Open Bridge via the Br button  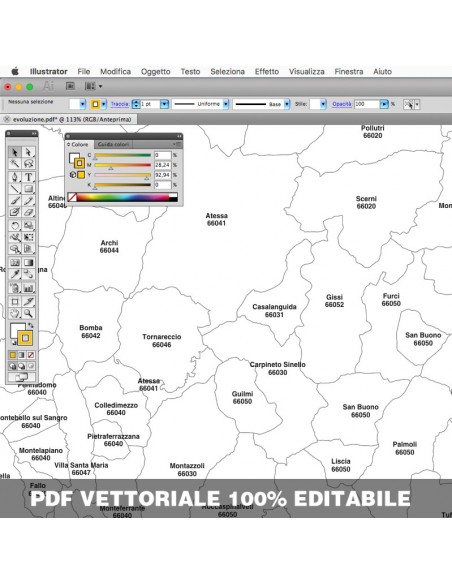70,86
